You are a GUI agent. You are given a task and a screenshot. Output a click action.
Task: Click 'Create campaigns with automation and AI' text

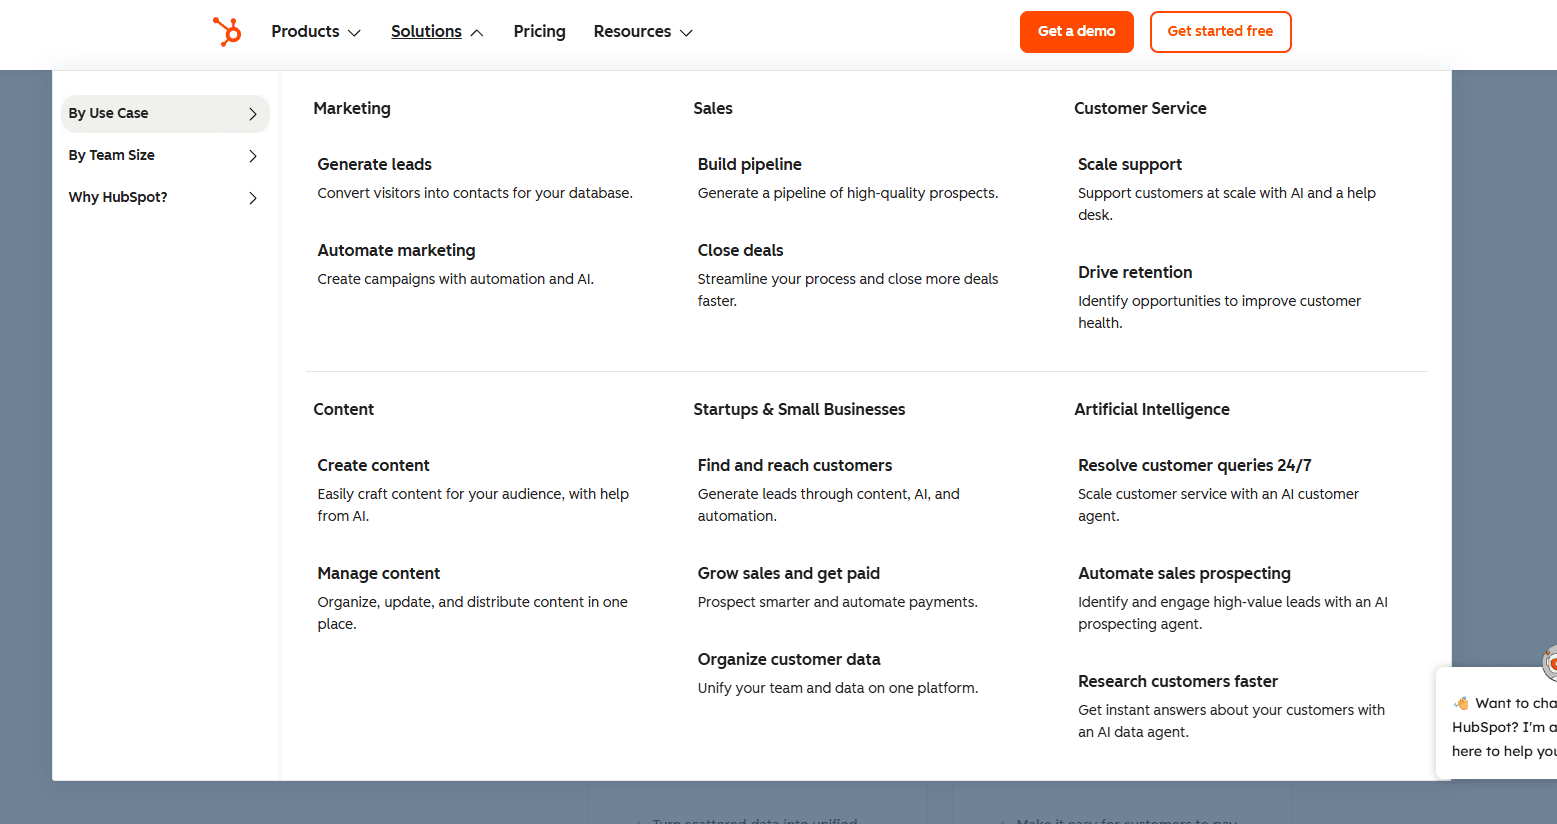455,279
